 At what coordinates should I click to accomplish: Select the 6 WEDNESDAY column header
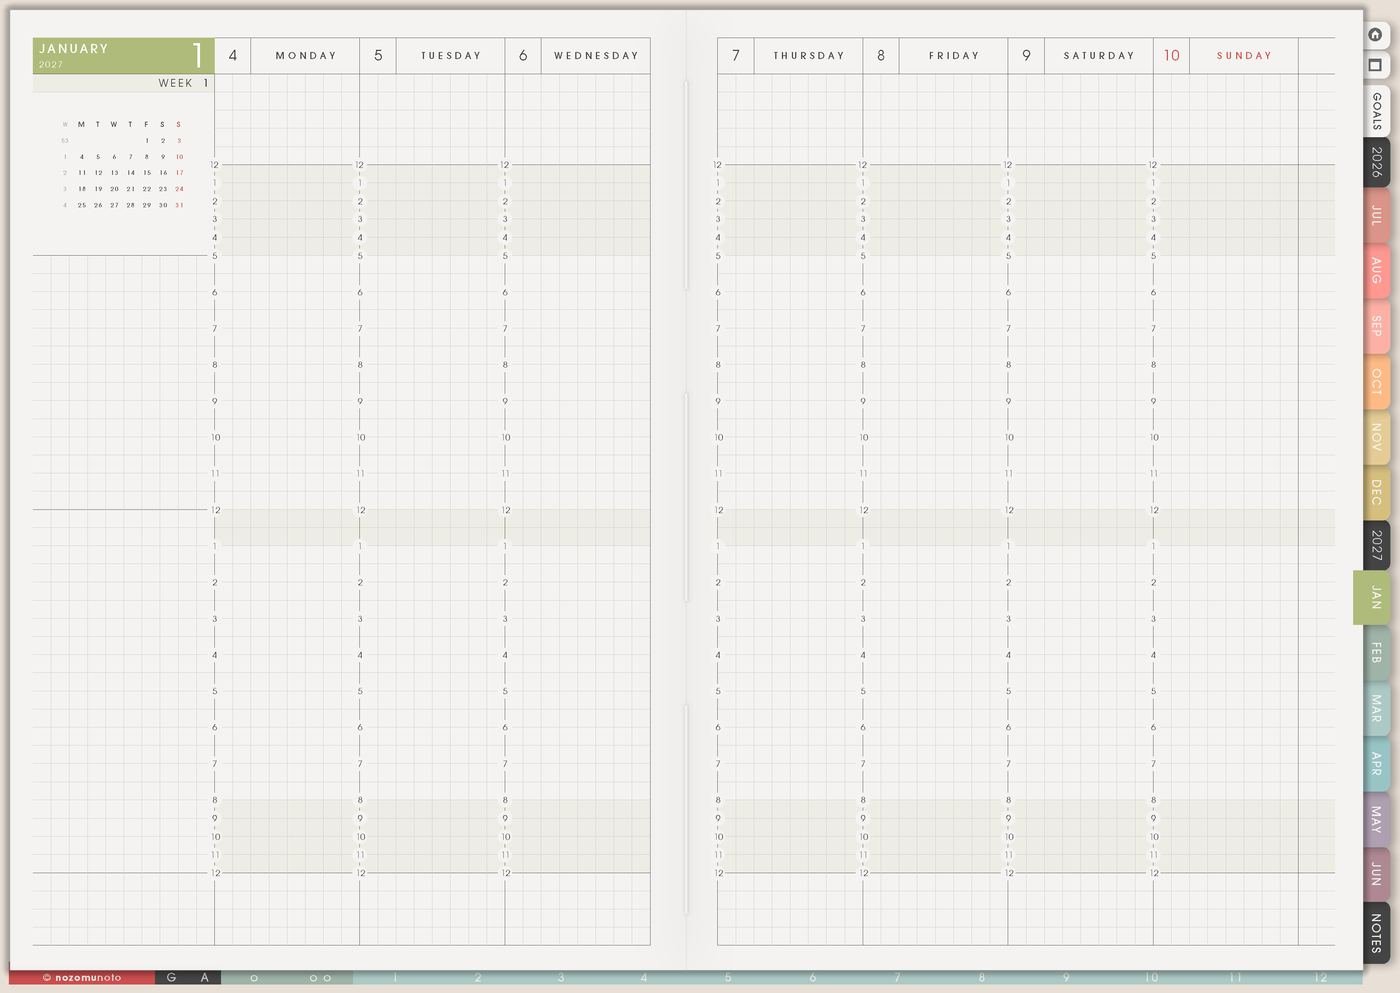(577, 56)
